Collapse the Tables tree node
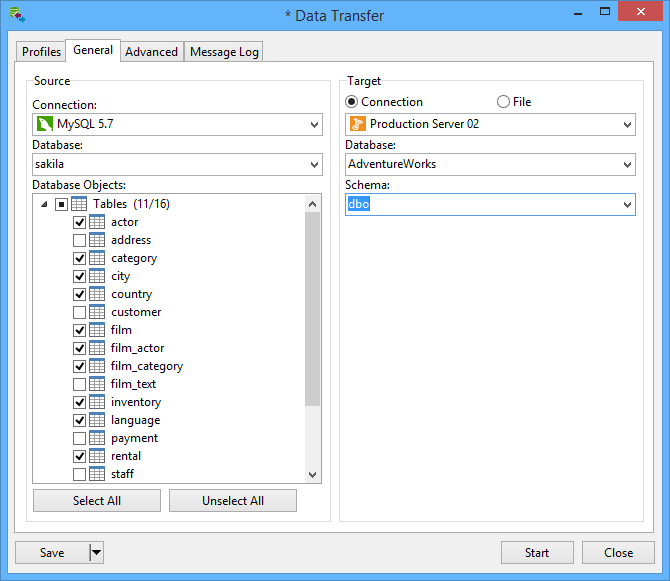This screenshot has height=581, width=670. 44,204
